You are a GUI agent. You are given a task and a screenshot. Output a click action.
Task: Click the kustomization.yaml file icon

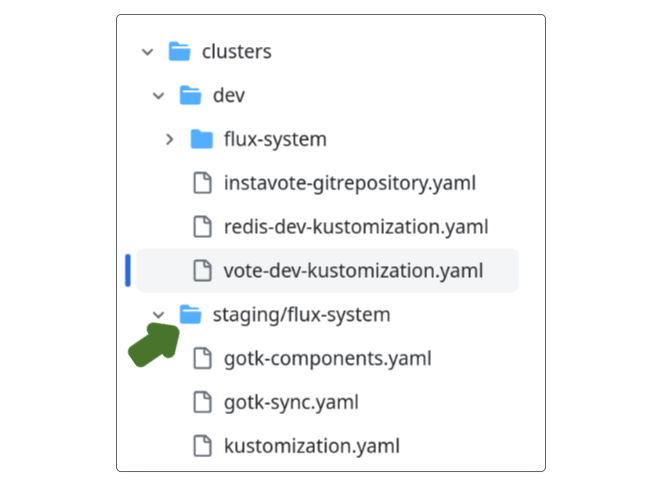(202, 446)
